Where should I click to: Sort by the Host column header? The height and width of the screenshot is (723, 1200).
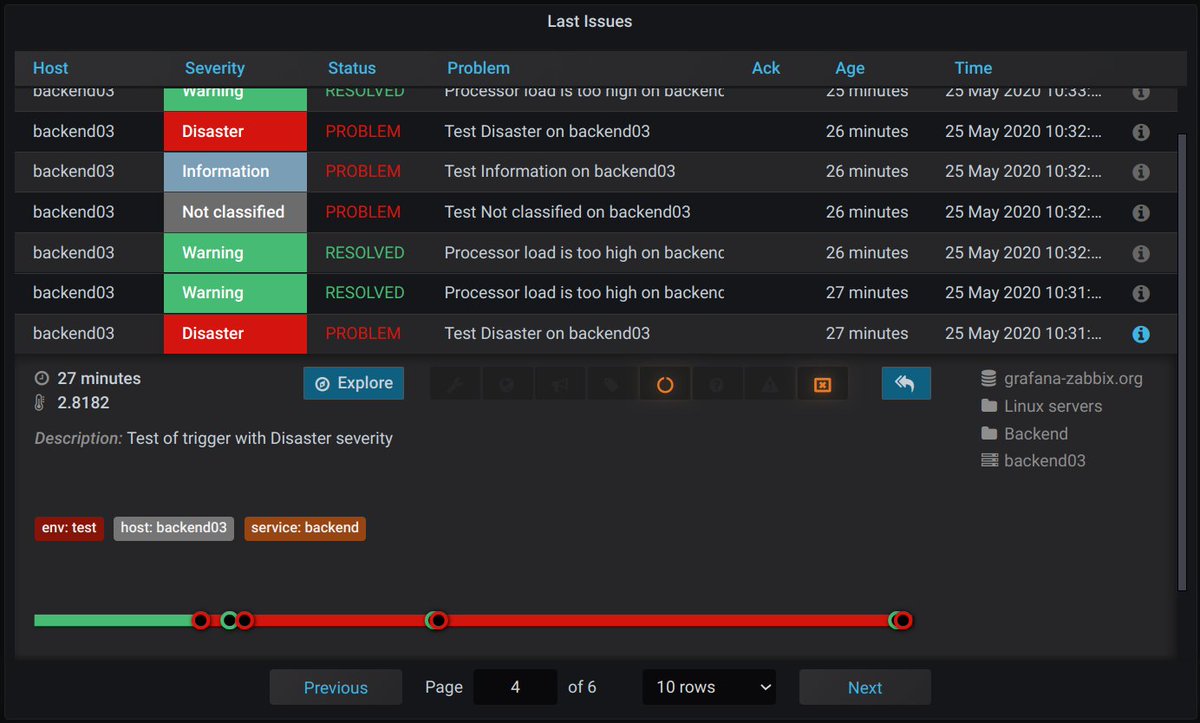(51, 68)
